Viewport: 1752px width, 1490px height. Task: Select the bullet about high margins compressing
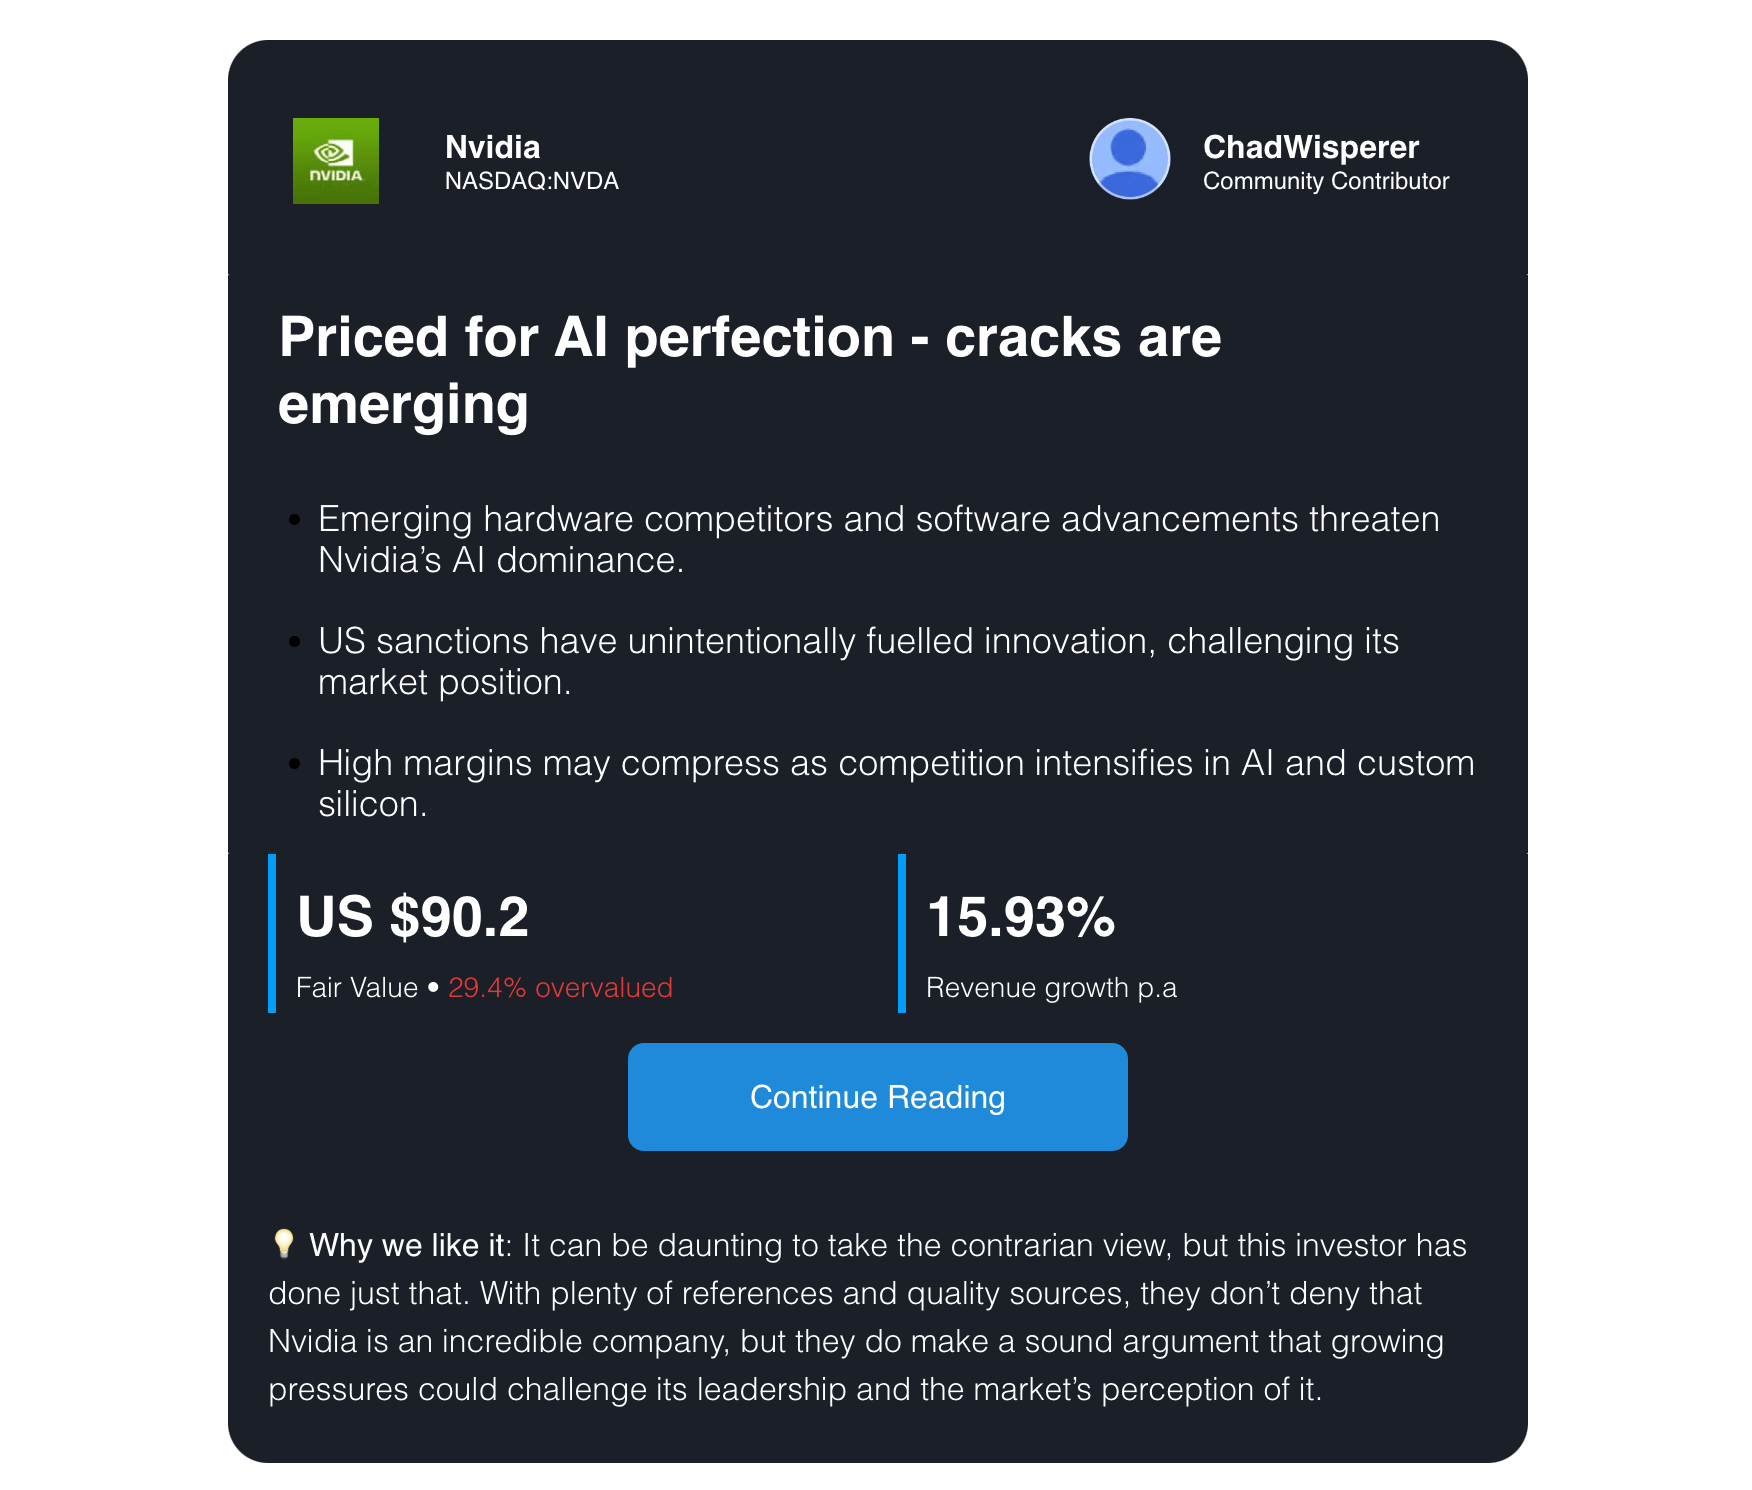click(895, 784)
